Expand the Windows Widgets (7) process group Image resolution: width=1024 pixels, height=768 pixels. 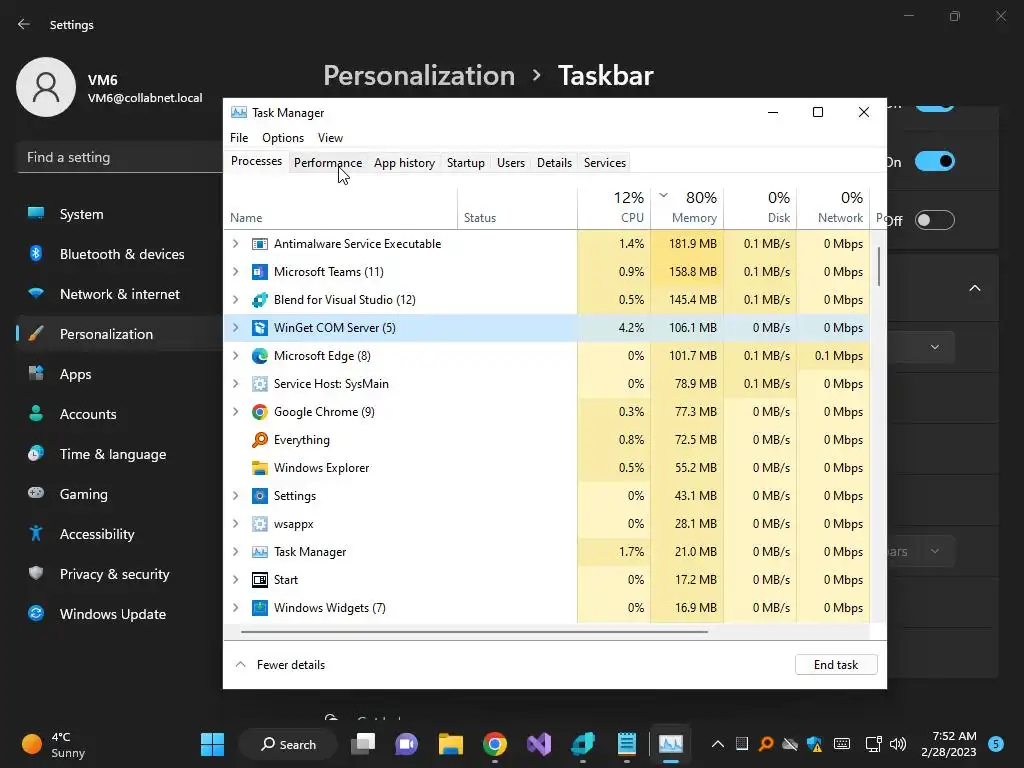236,608
